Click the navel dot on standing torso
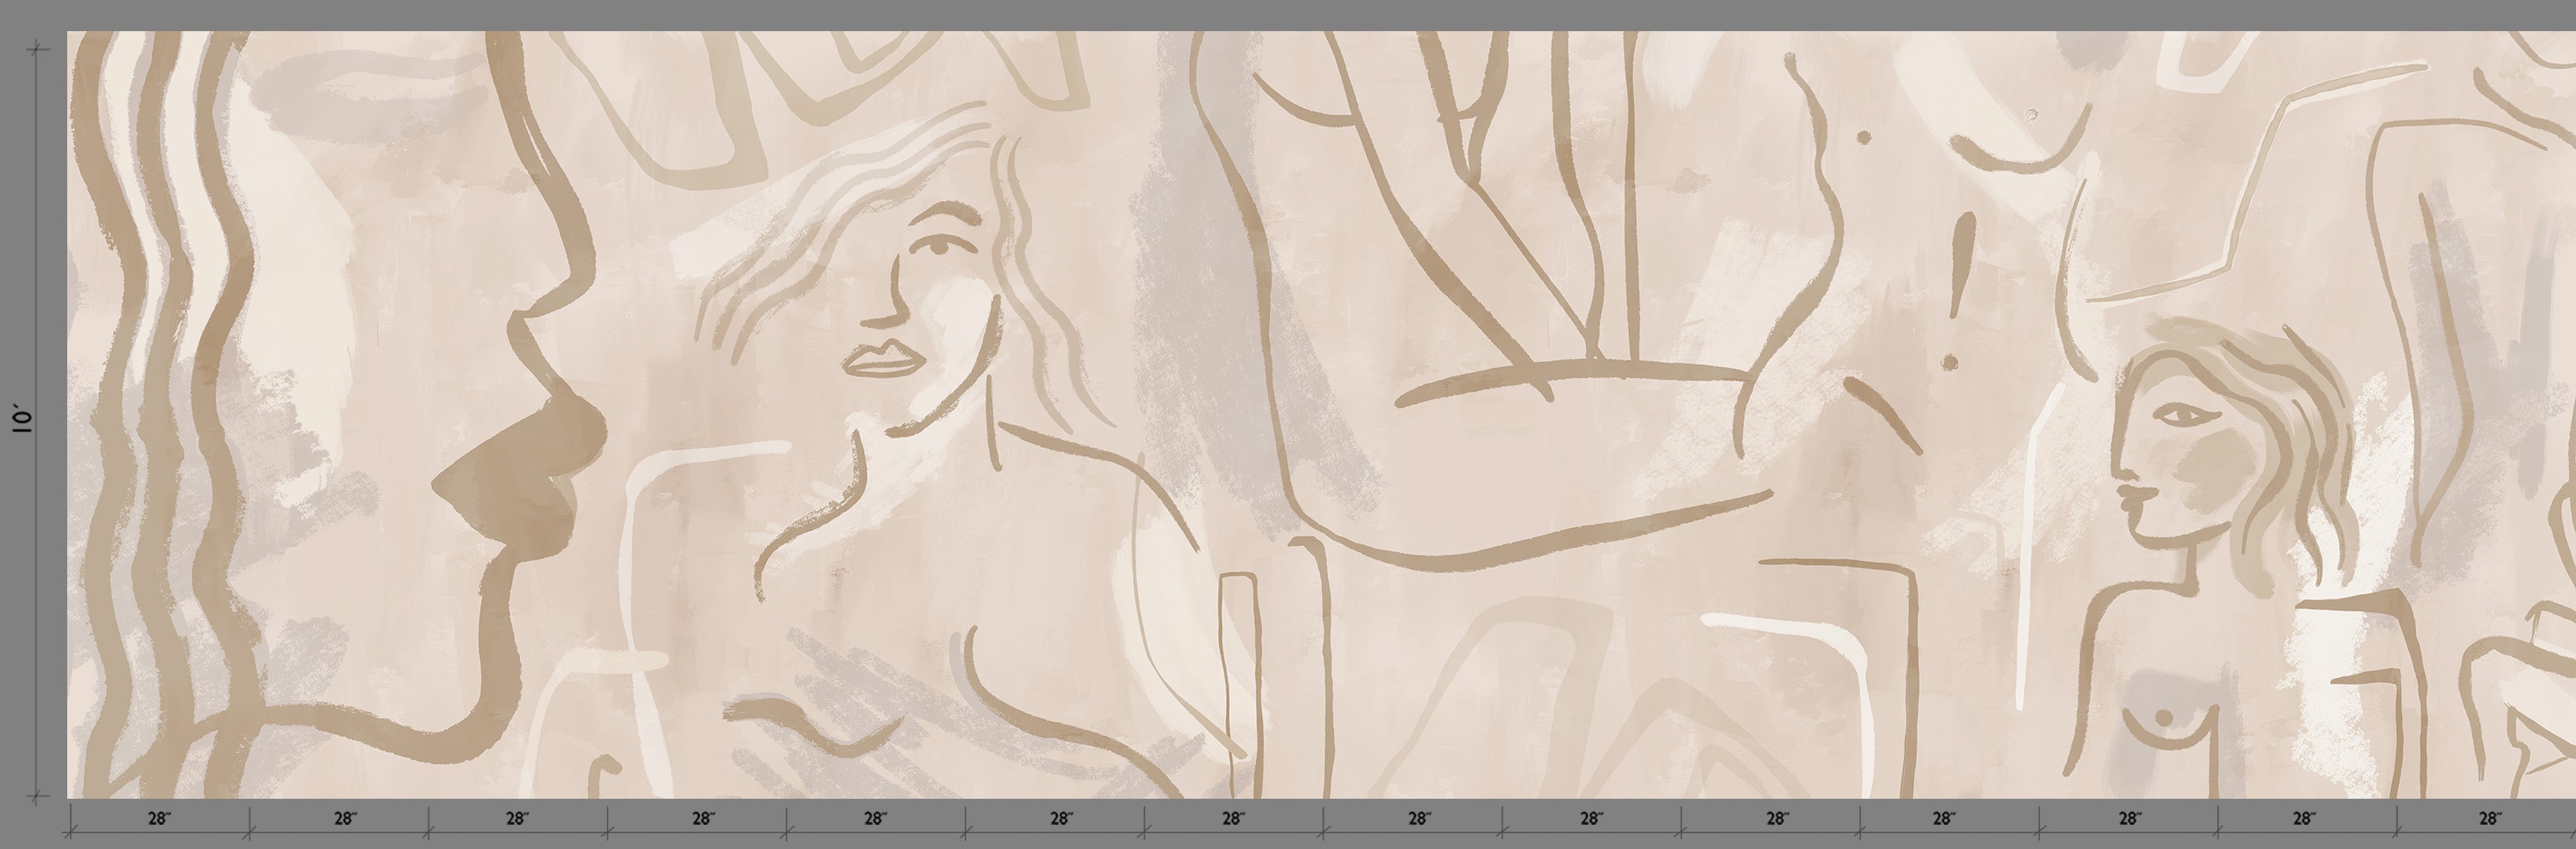This screenshot has width=2576, height=849. click(1949, 362)
